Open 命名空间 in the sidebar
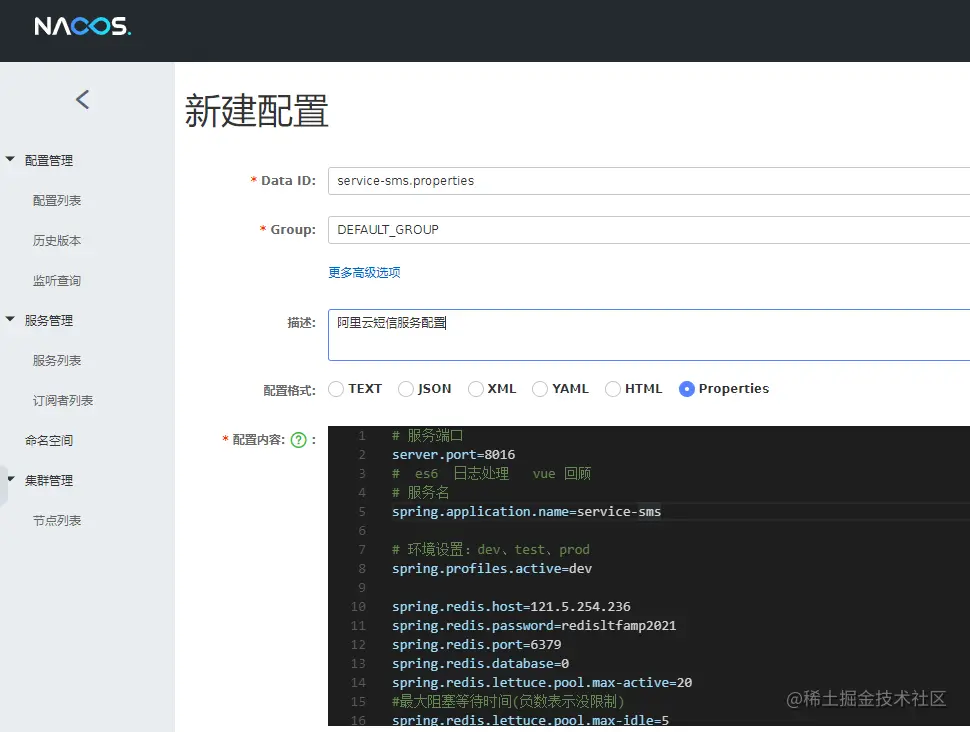 pyautogui.click(x=49, y=441)
